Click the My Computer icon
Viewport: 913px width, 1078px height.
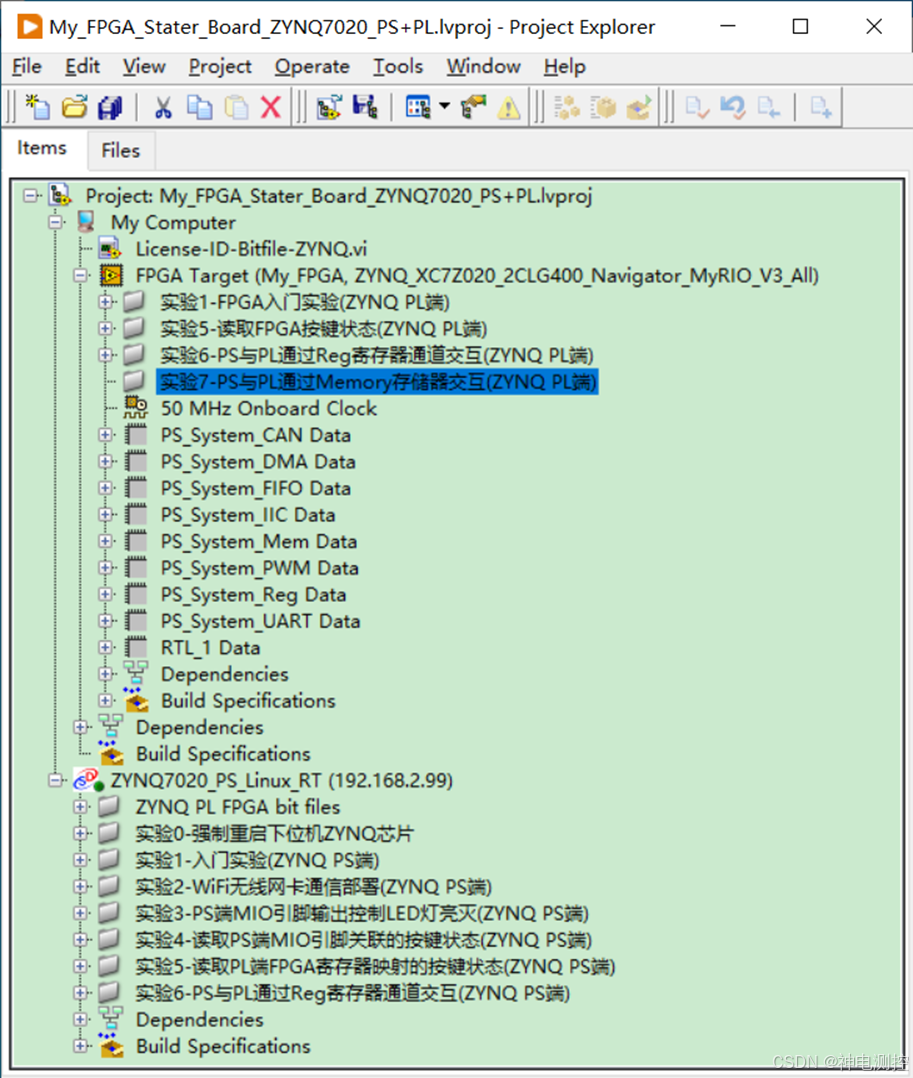[x=86, y=222]
